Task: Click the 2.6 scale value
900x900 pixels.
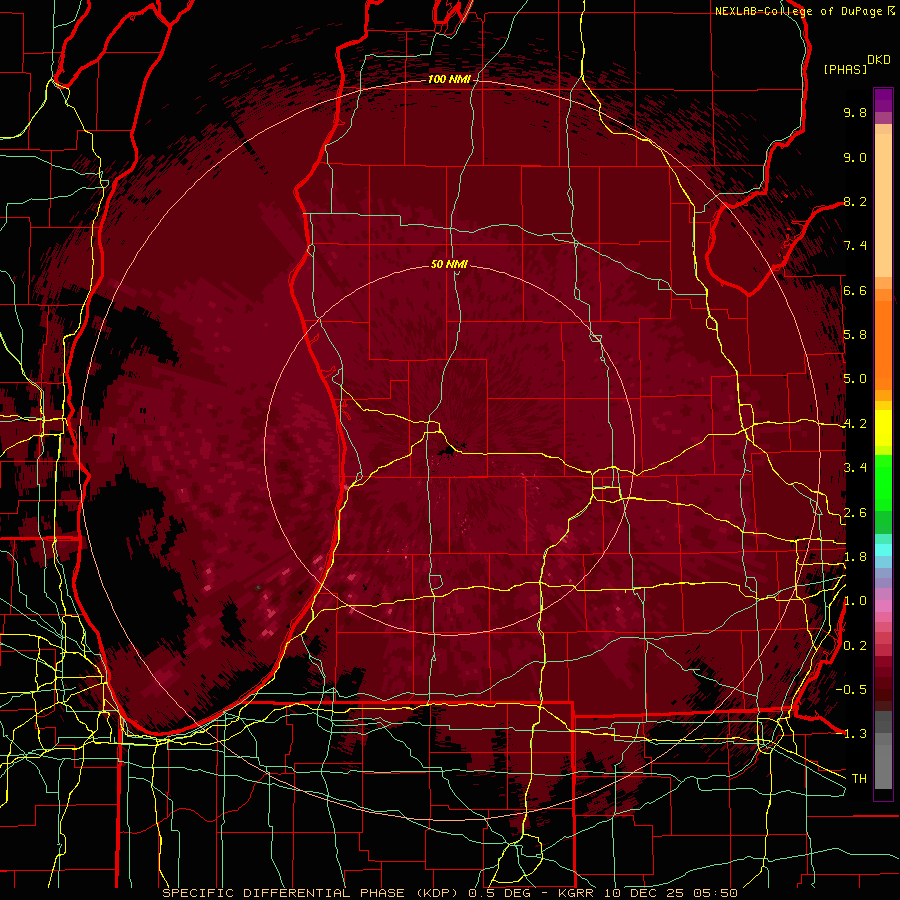Action: point(855,513)
